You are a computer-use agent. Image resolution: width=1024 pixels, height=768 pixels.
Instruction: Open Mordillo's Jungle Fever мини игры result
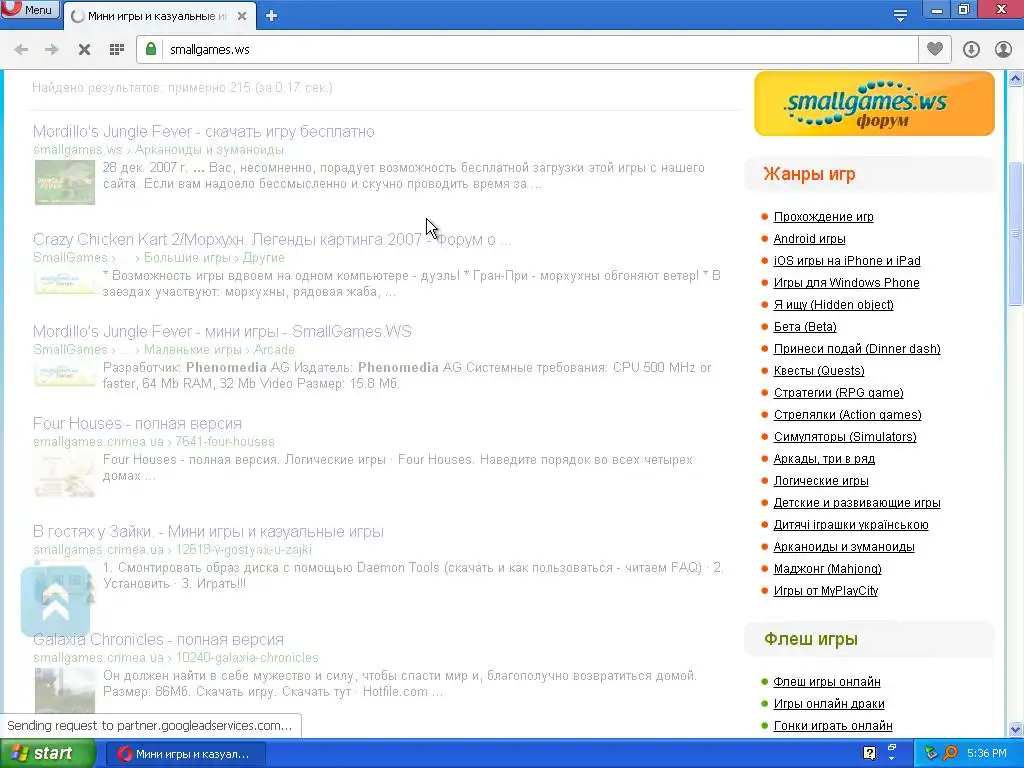[x=222, y=332]
